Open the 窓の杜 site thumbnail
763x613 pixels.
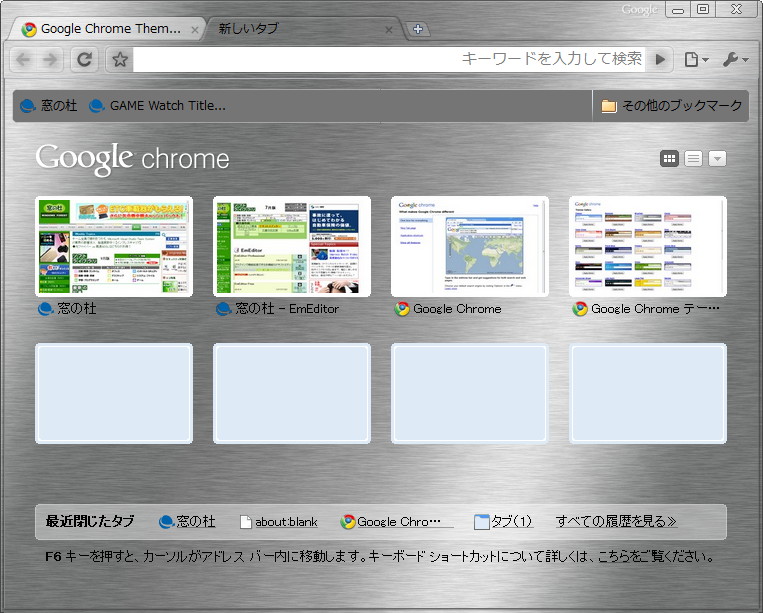(114, 246)
